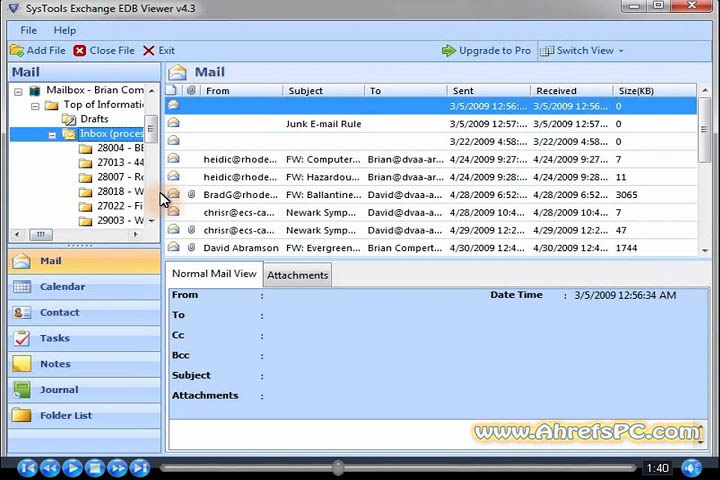This screenshot has height=480, width=720.
Task: Select the FW: Ballantine... message from BradG
Action: click(431, 195)
